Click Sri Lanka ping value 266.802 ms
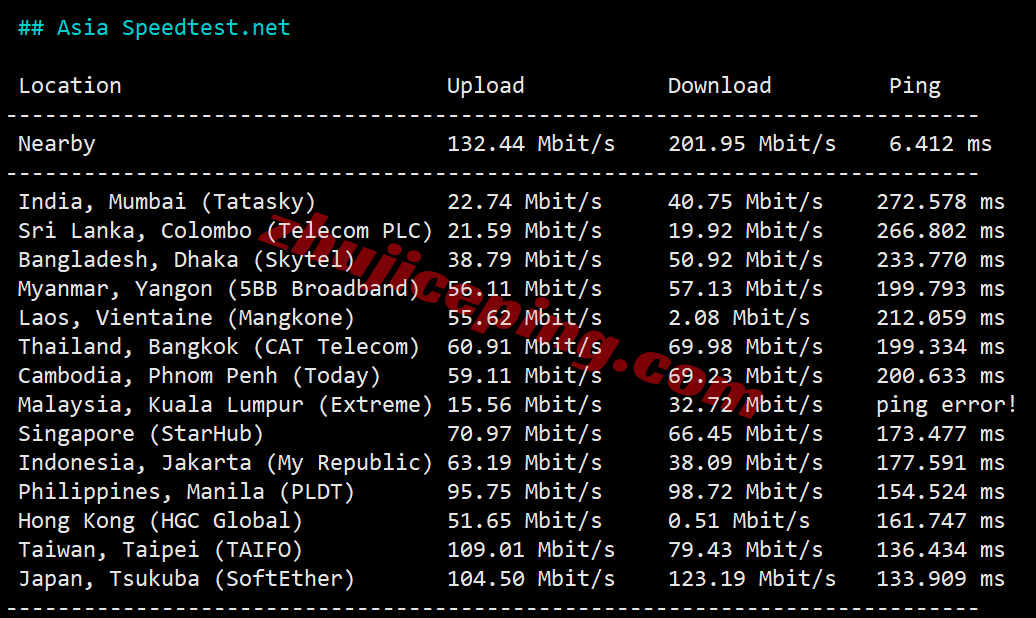The height and width of the screenshot is (618, 1036). (x=940, y=231)
